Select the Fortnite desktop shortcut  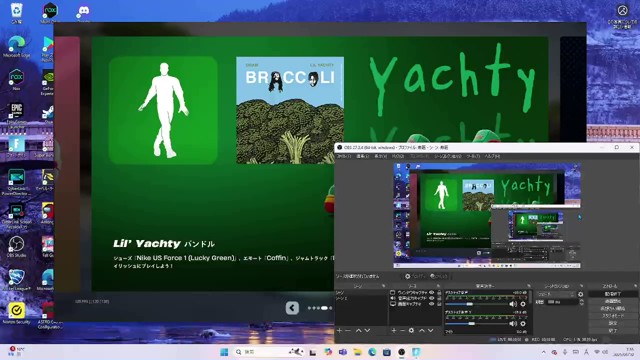pyautogui.click(x=16, y=147)
